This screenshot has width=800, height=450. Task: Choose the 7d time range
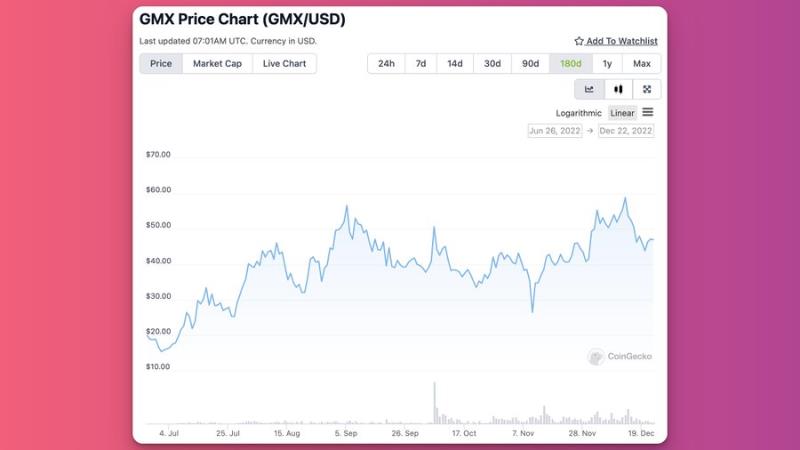click(421, 64)
